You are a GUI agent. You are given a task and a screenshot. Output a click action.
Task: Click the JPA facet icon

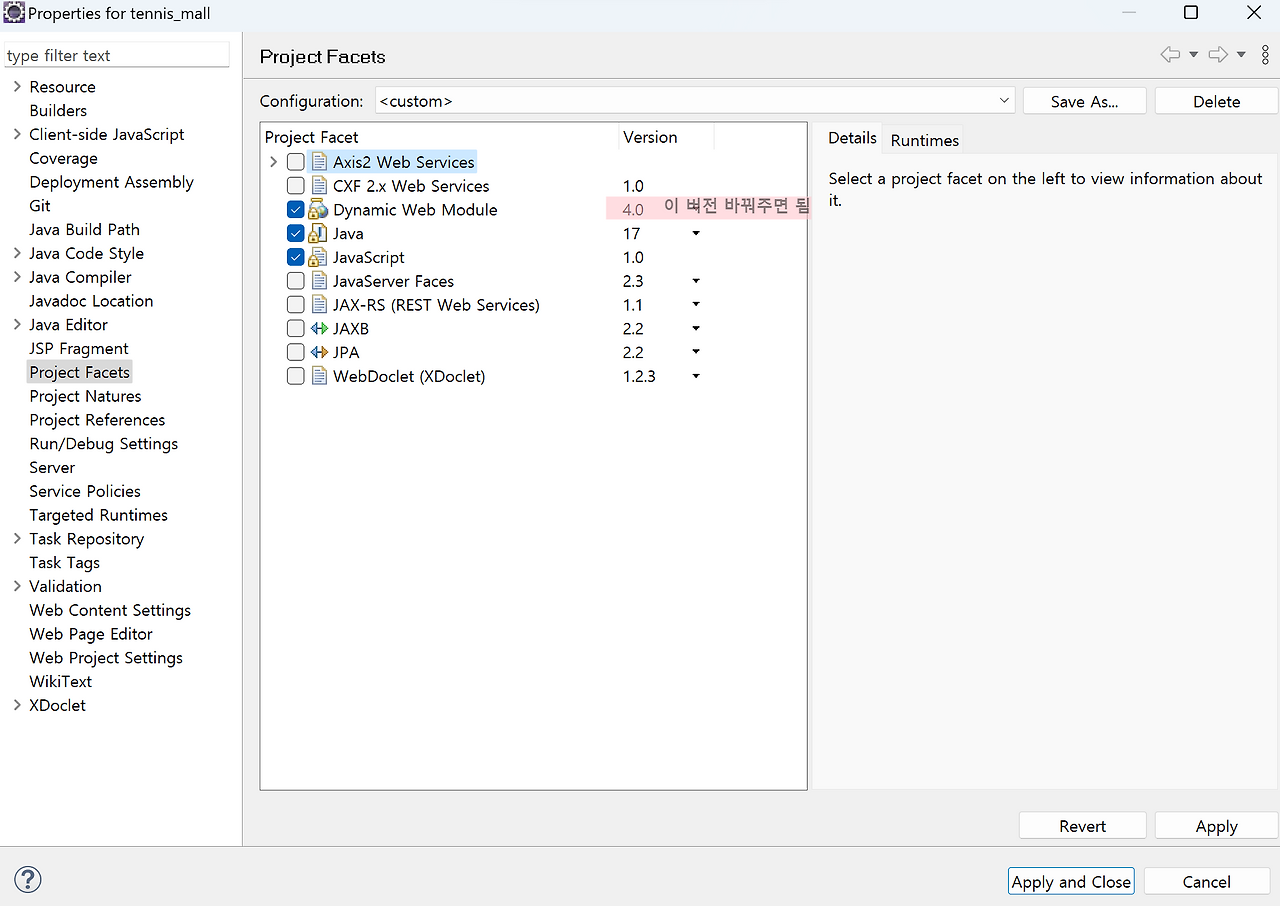320,352
